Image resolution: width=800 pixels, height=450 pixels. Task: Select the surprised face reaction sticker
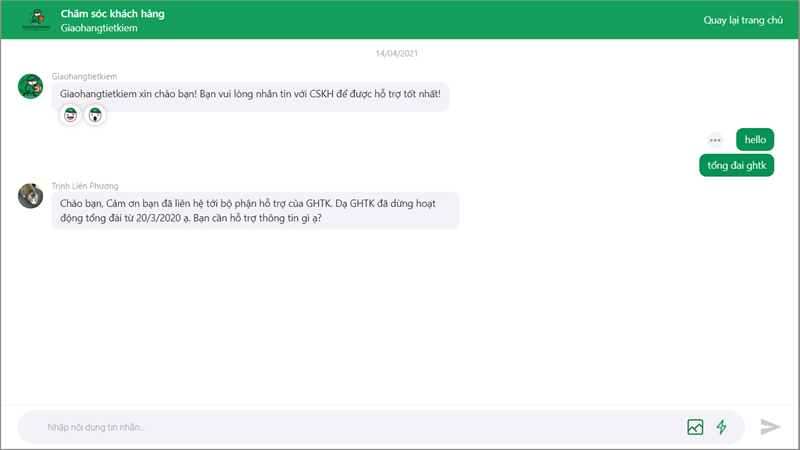coord(95,116)
